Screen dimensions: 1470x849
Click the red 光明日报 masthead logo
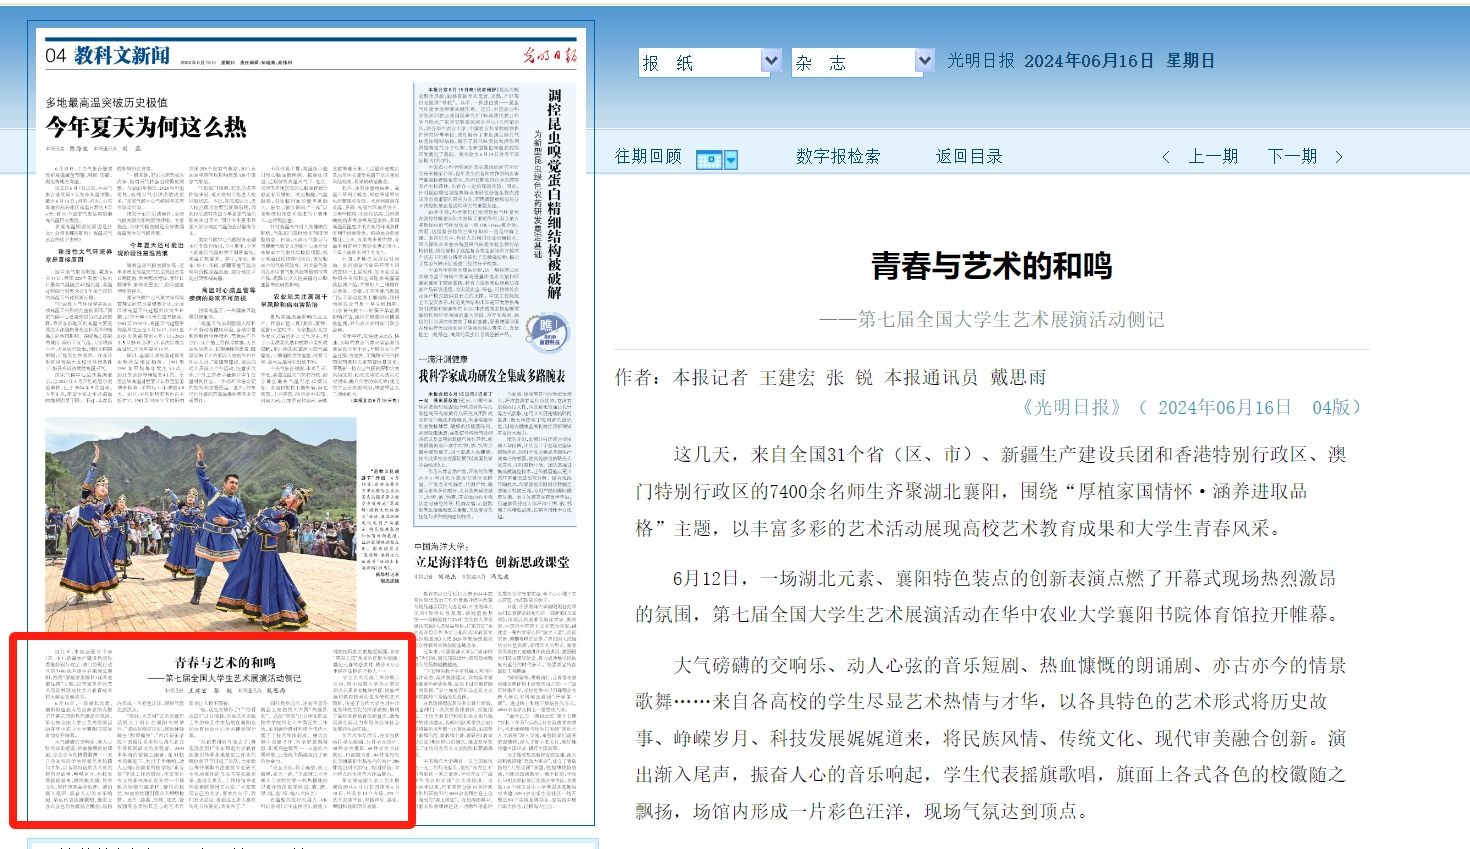550,55
